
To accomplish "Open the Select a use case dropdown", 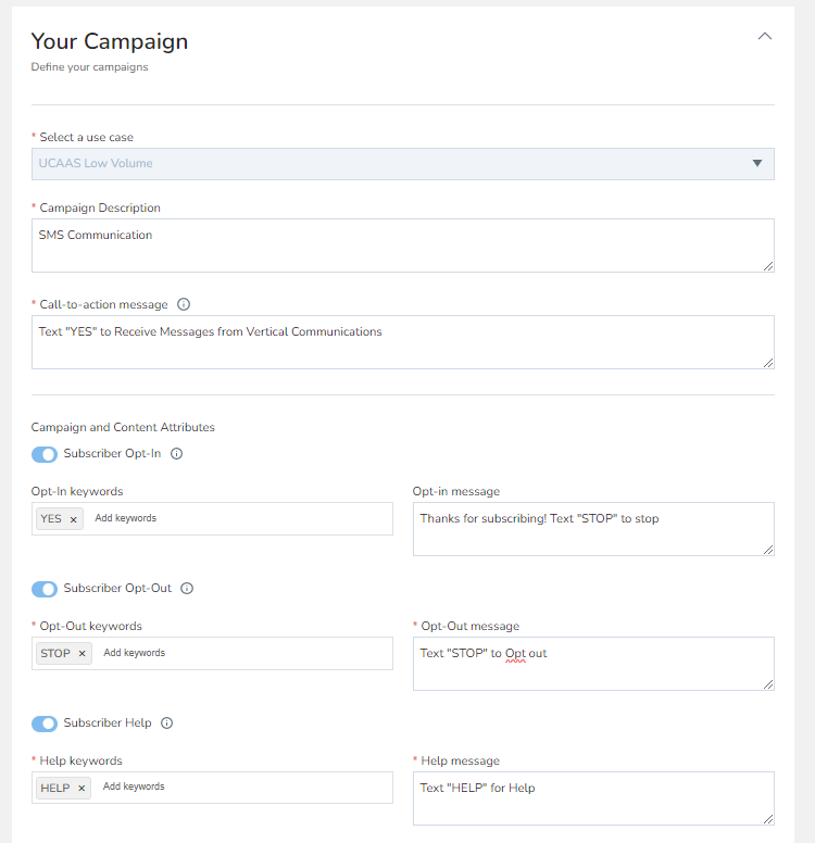I will pos(402,163).
